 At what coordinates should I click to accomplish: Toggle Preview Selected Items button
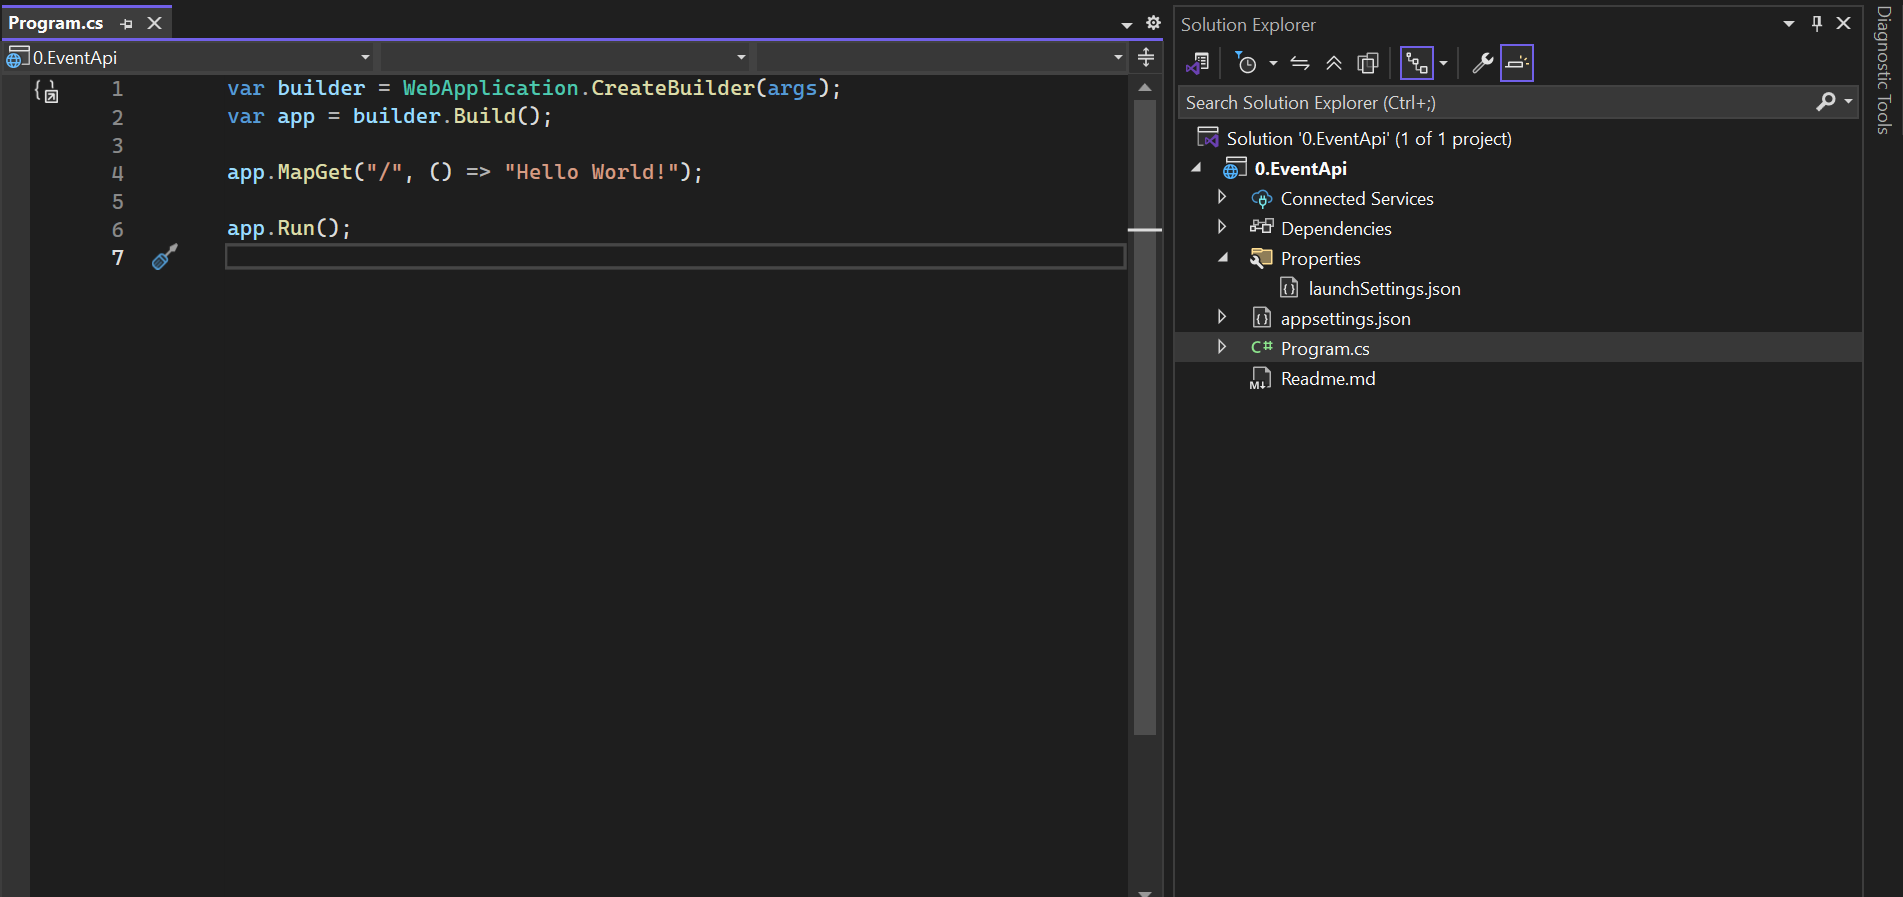coord(1517,63)
